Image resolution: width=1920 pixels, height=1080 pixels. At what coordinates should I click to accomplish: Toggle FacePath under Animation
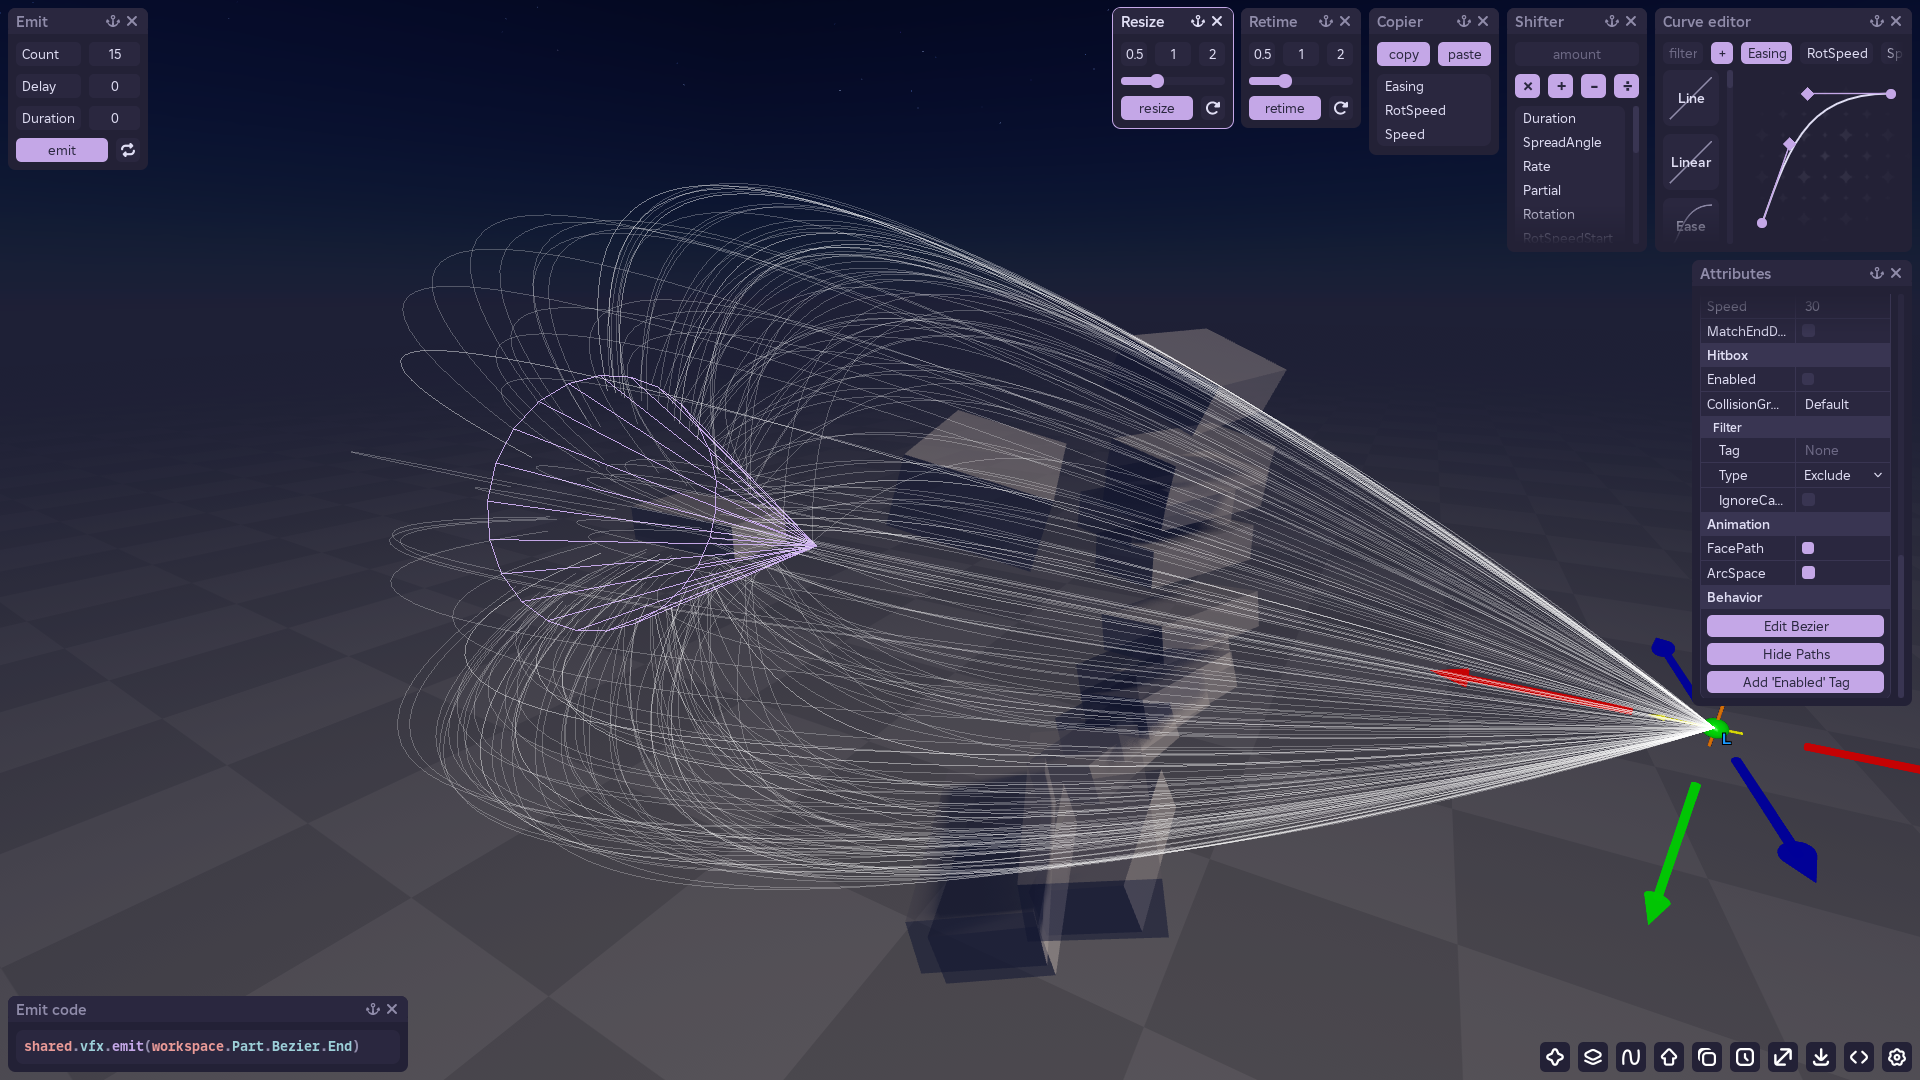click(x=1808, y=548)
